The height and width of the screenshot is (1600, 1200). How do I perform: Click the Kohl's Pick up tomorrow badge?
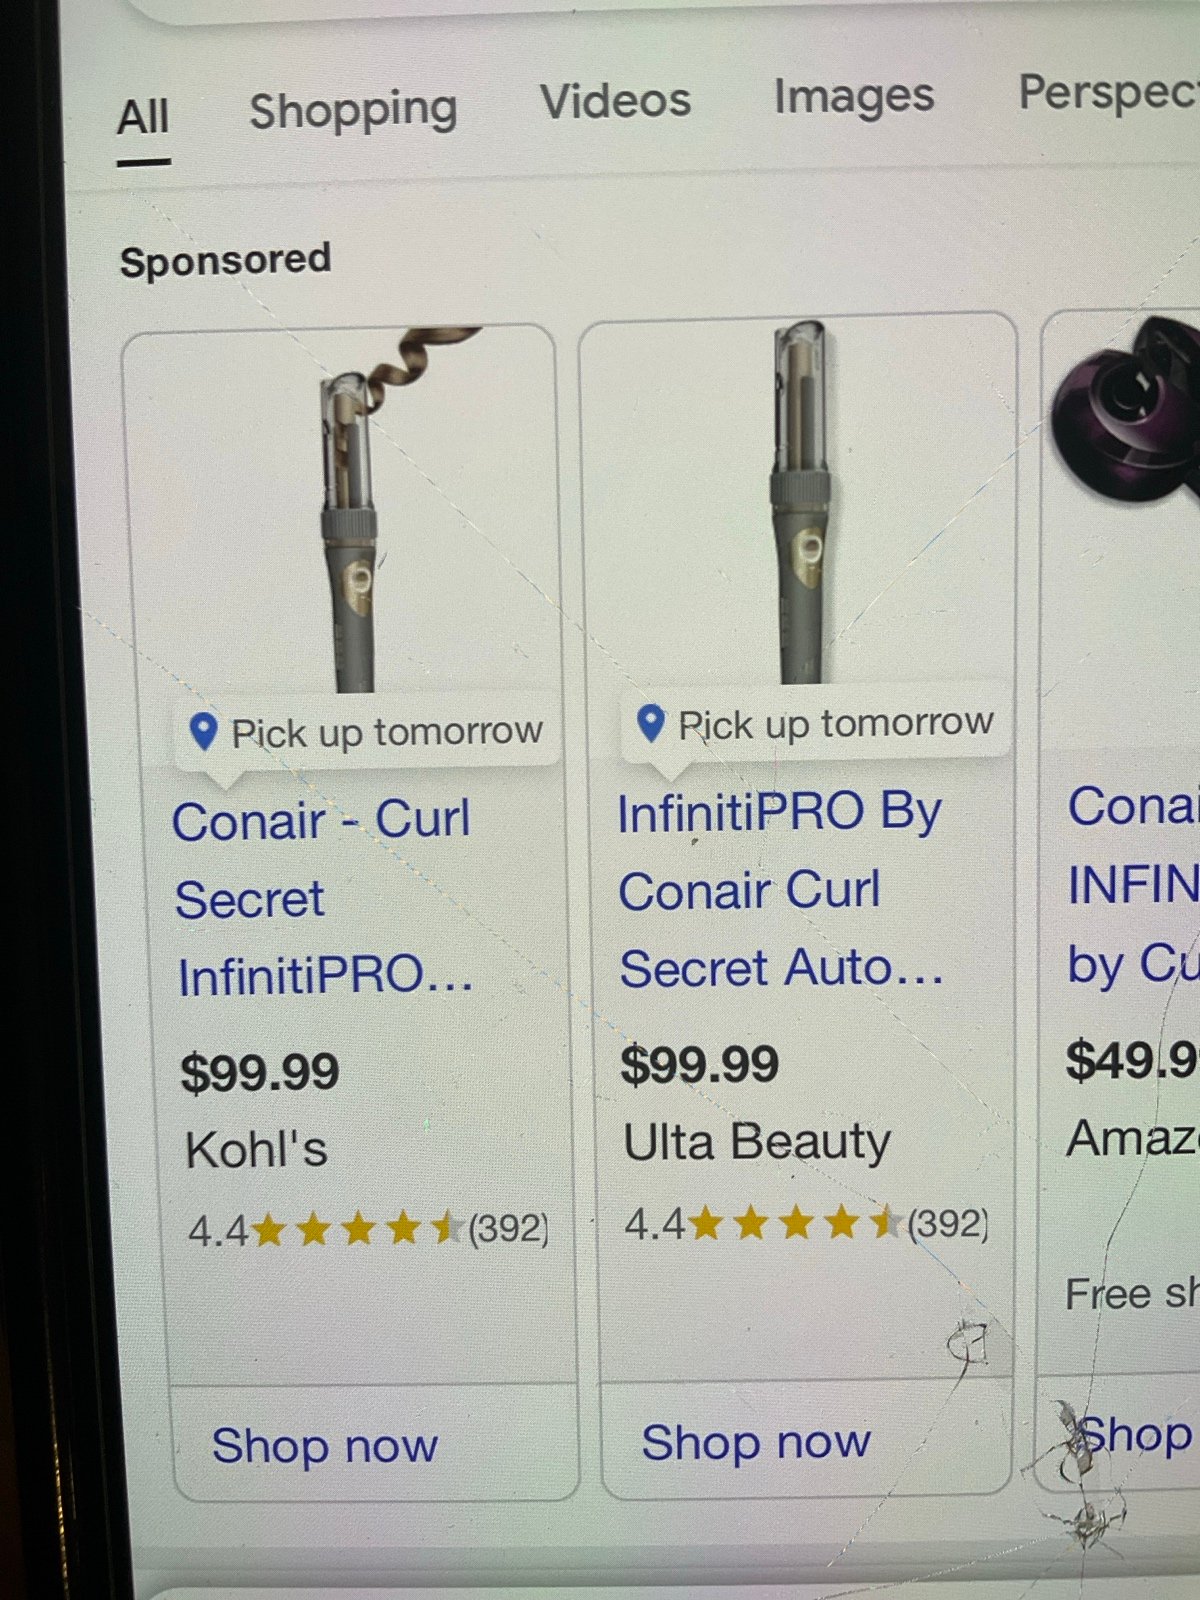(367, 733)
